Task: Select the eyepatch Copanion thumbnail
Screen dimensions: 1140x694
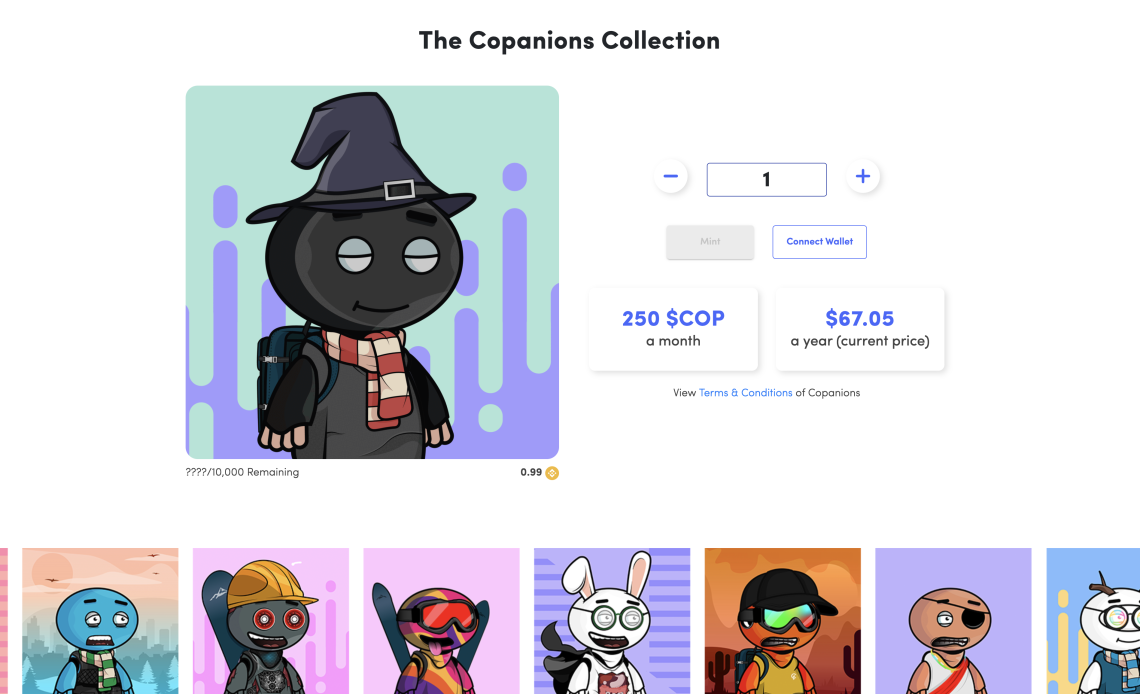Action: (953, 621)
